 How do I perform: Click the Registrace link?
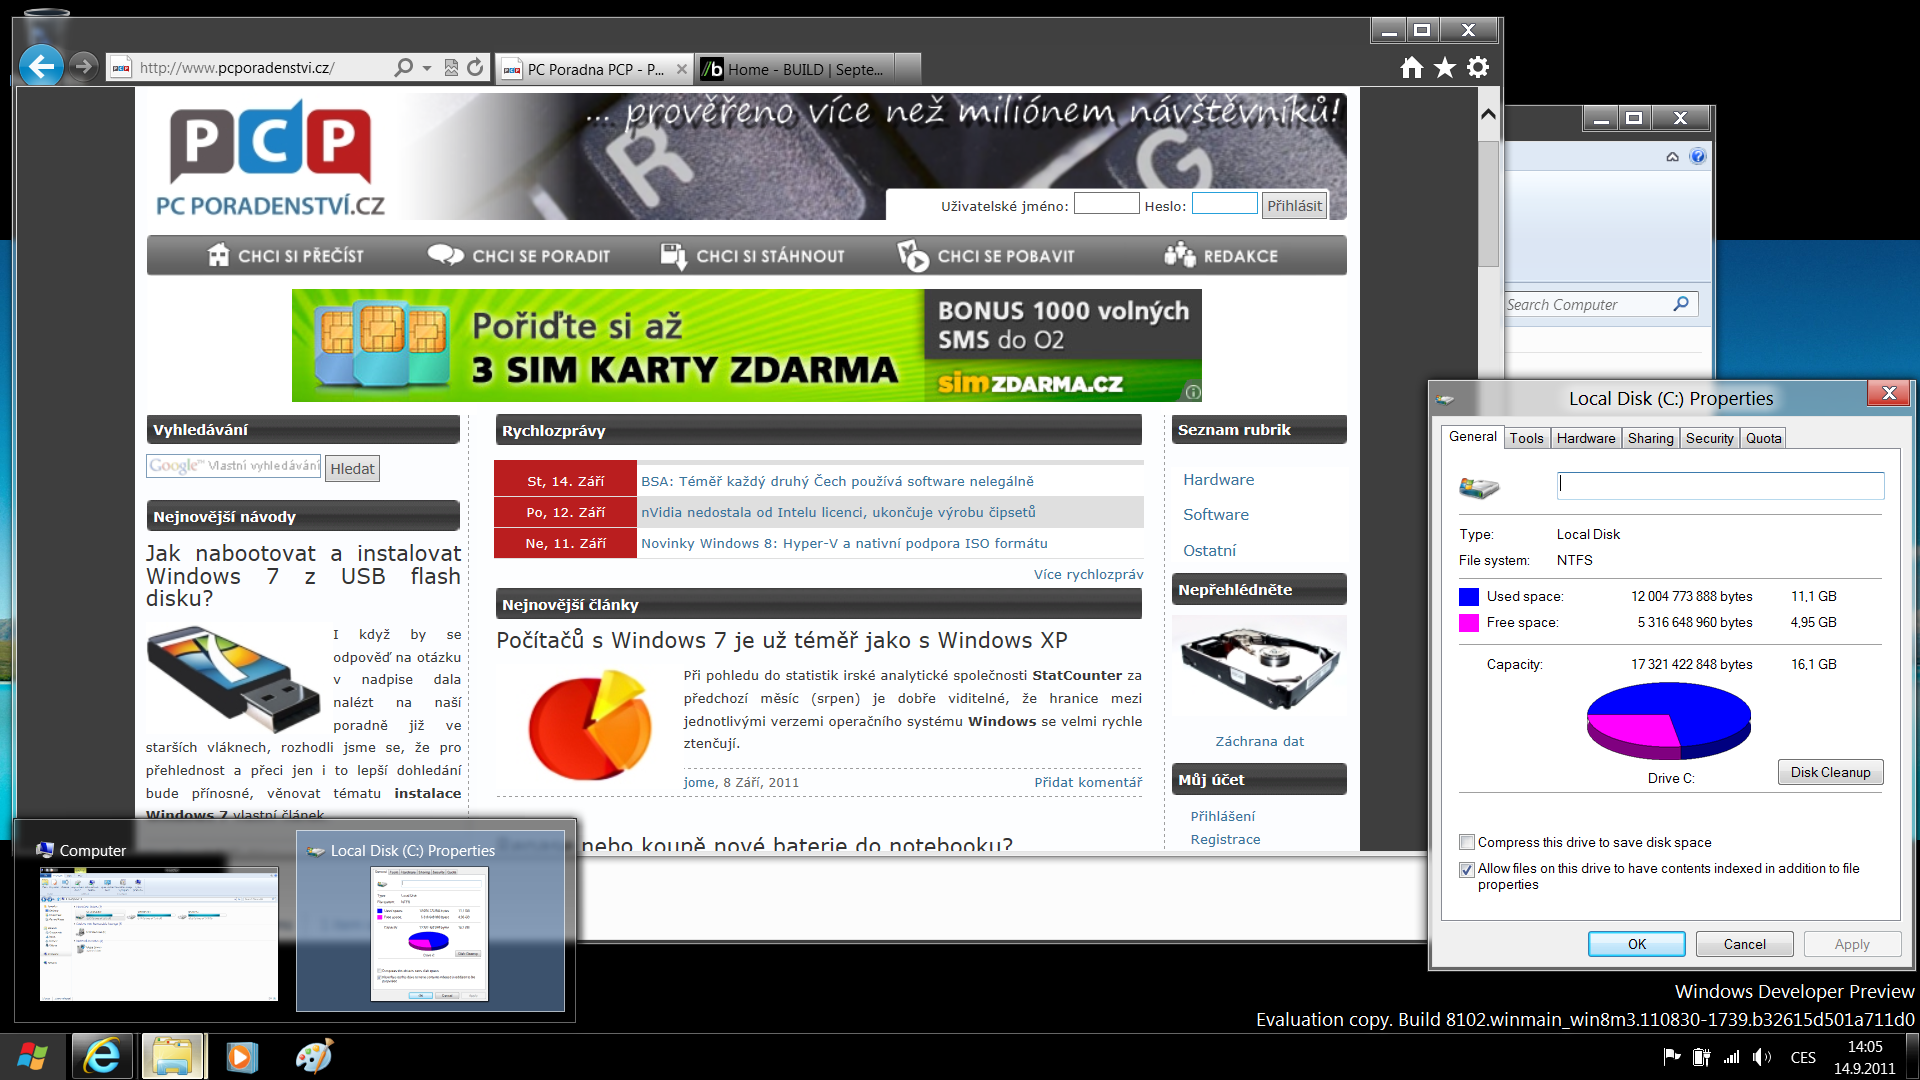(x=1225, y=839)
